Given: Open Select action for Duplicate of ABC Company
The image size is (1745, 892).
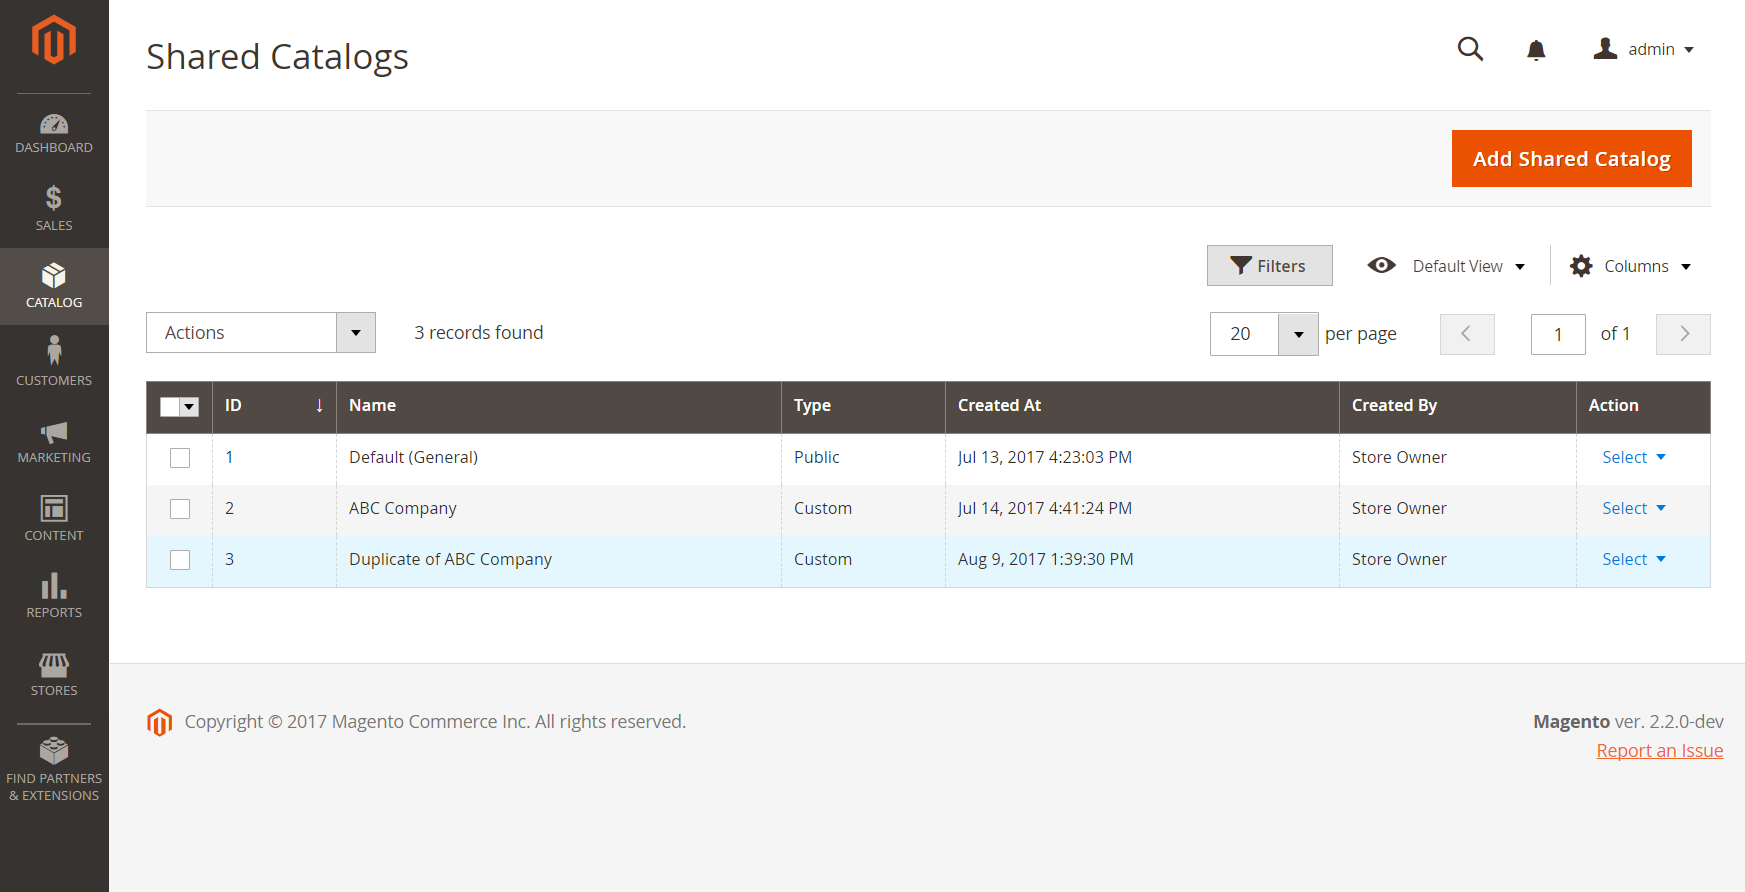Looking at the screenshot, I should click(x=1634, y=559).
